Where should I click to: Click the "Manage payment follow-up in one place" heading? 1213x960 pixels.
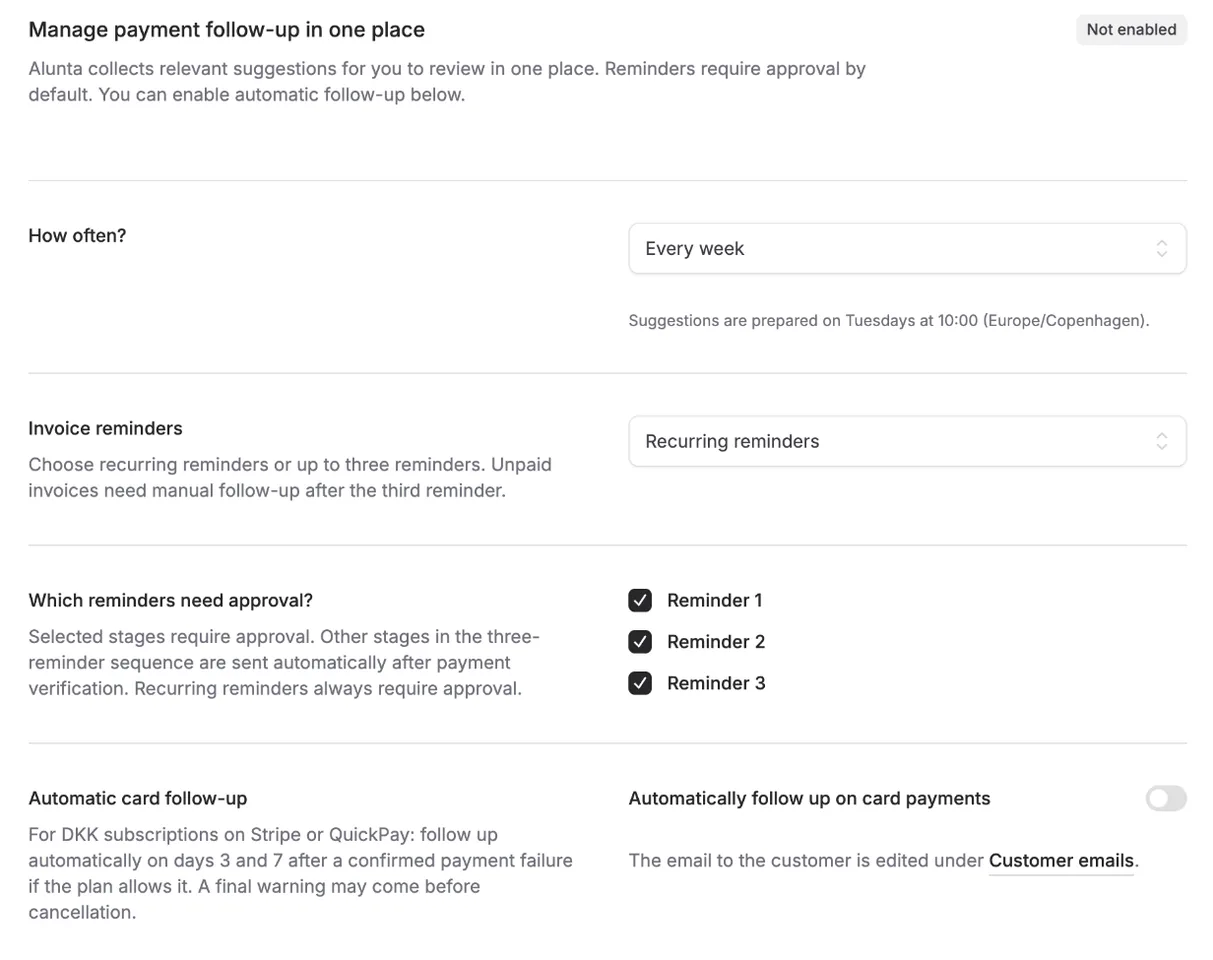(x=227, y=30)
